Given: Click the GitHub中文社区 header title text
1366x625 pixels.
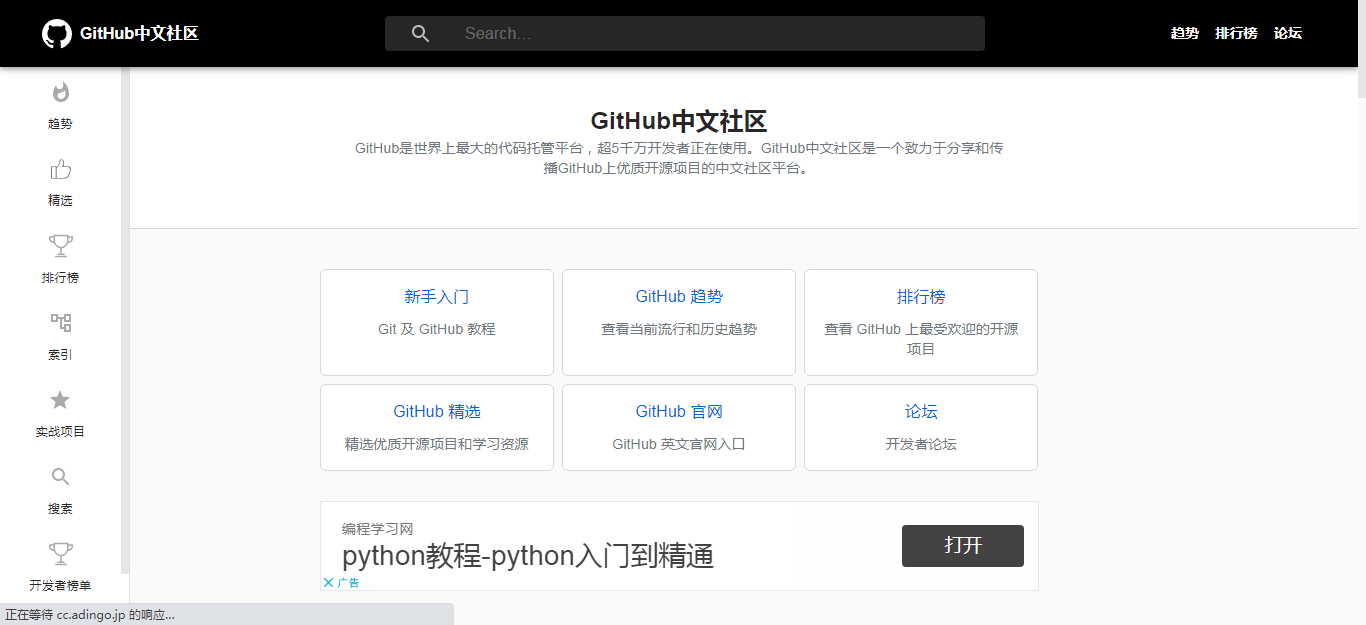Looking at the screenshot, I should pyautogui.click(x=139, y=33).
